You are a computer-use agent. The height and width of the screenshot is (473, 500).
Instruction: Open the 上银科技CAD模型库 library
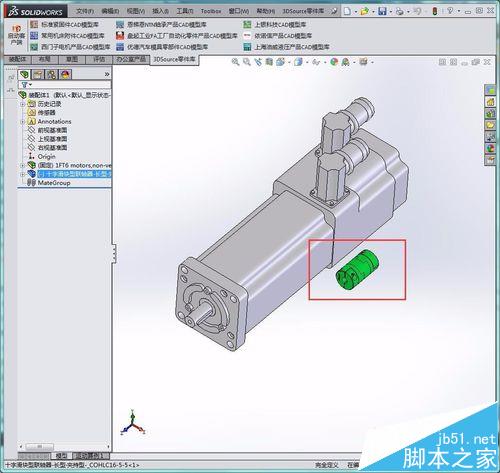point(275,24)
